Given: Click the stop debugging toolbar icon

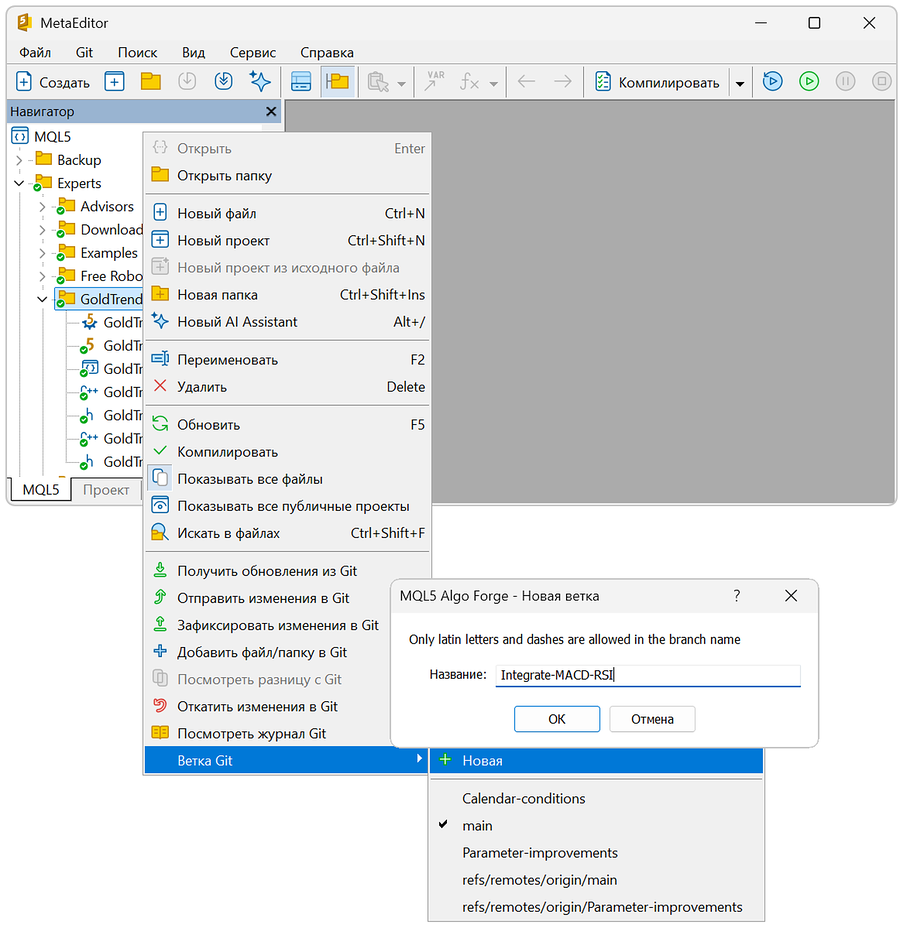Looking at the screenshot, I should coord(881,82).
